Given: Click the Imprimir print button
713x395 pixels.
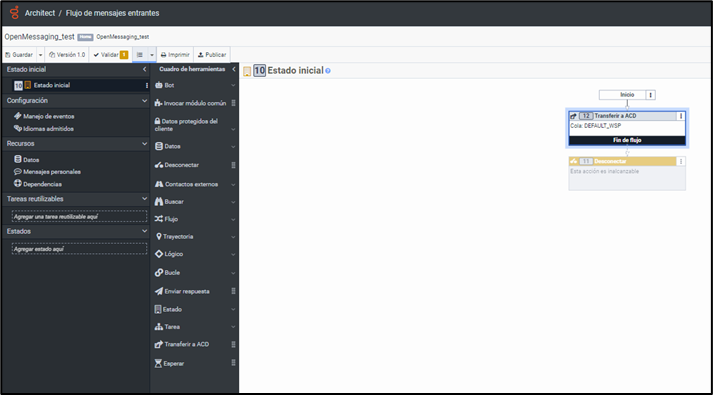Looking at the screenshot, I should (175, 55).
